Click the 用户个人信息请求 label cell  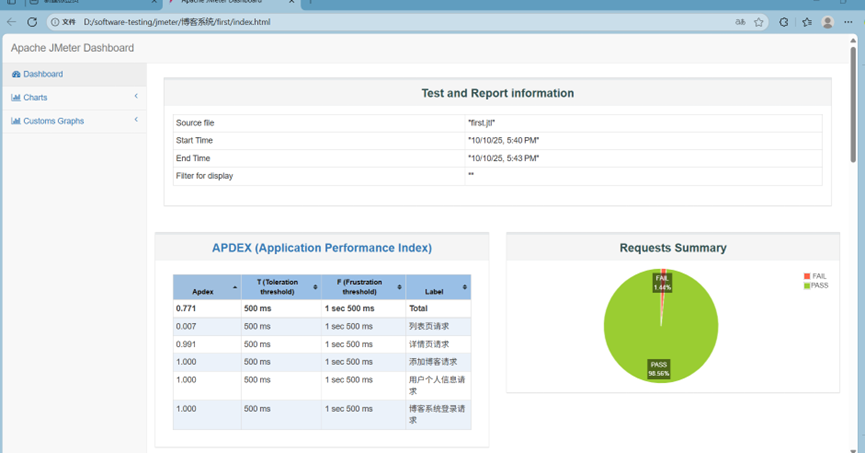(438, 385)
